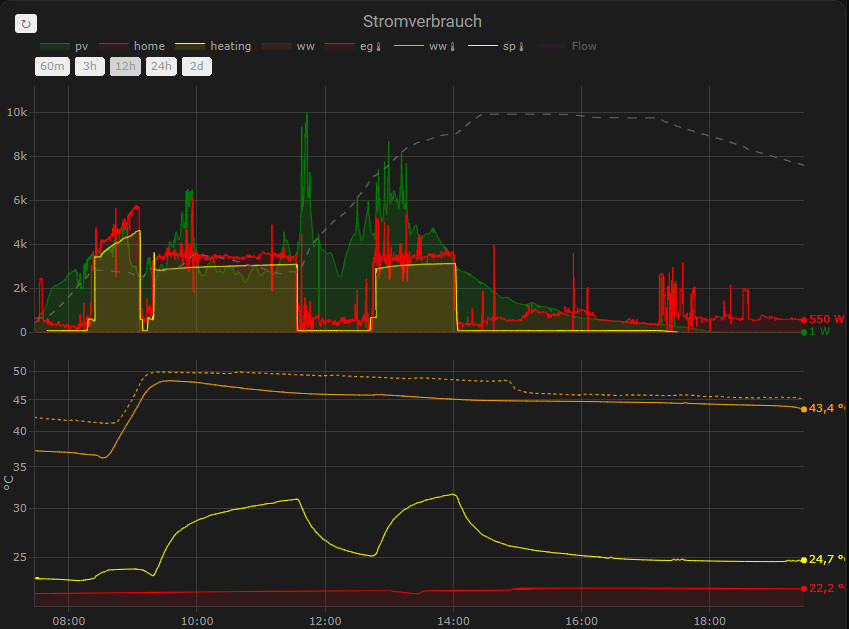This screenshot has width=849, height=629.
Task: Select the 2d range button
Action: 196,67
